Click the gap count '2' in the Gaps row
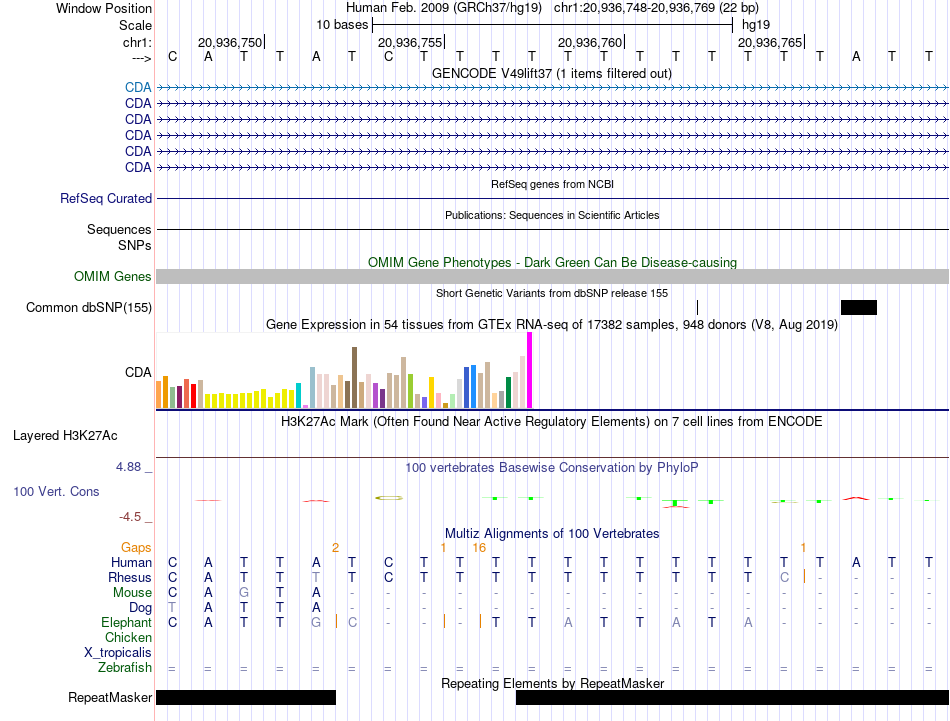Image resolution: width=950 pixels, height=721 pixels. point(335,548)
